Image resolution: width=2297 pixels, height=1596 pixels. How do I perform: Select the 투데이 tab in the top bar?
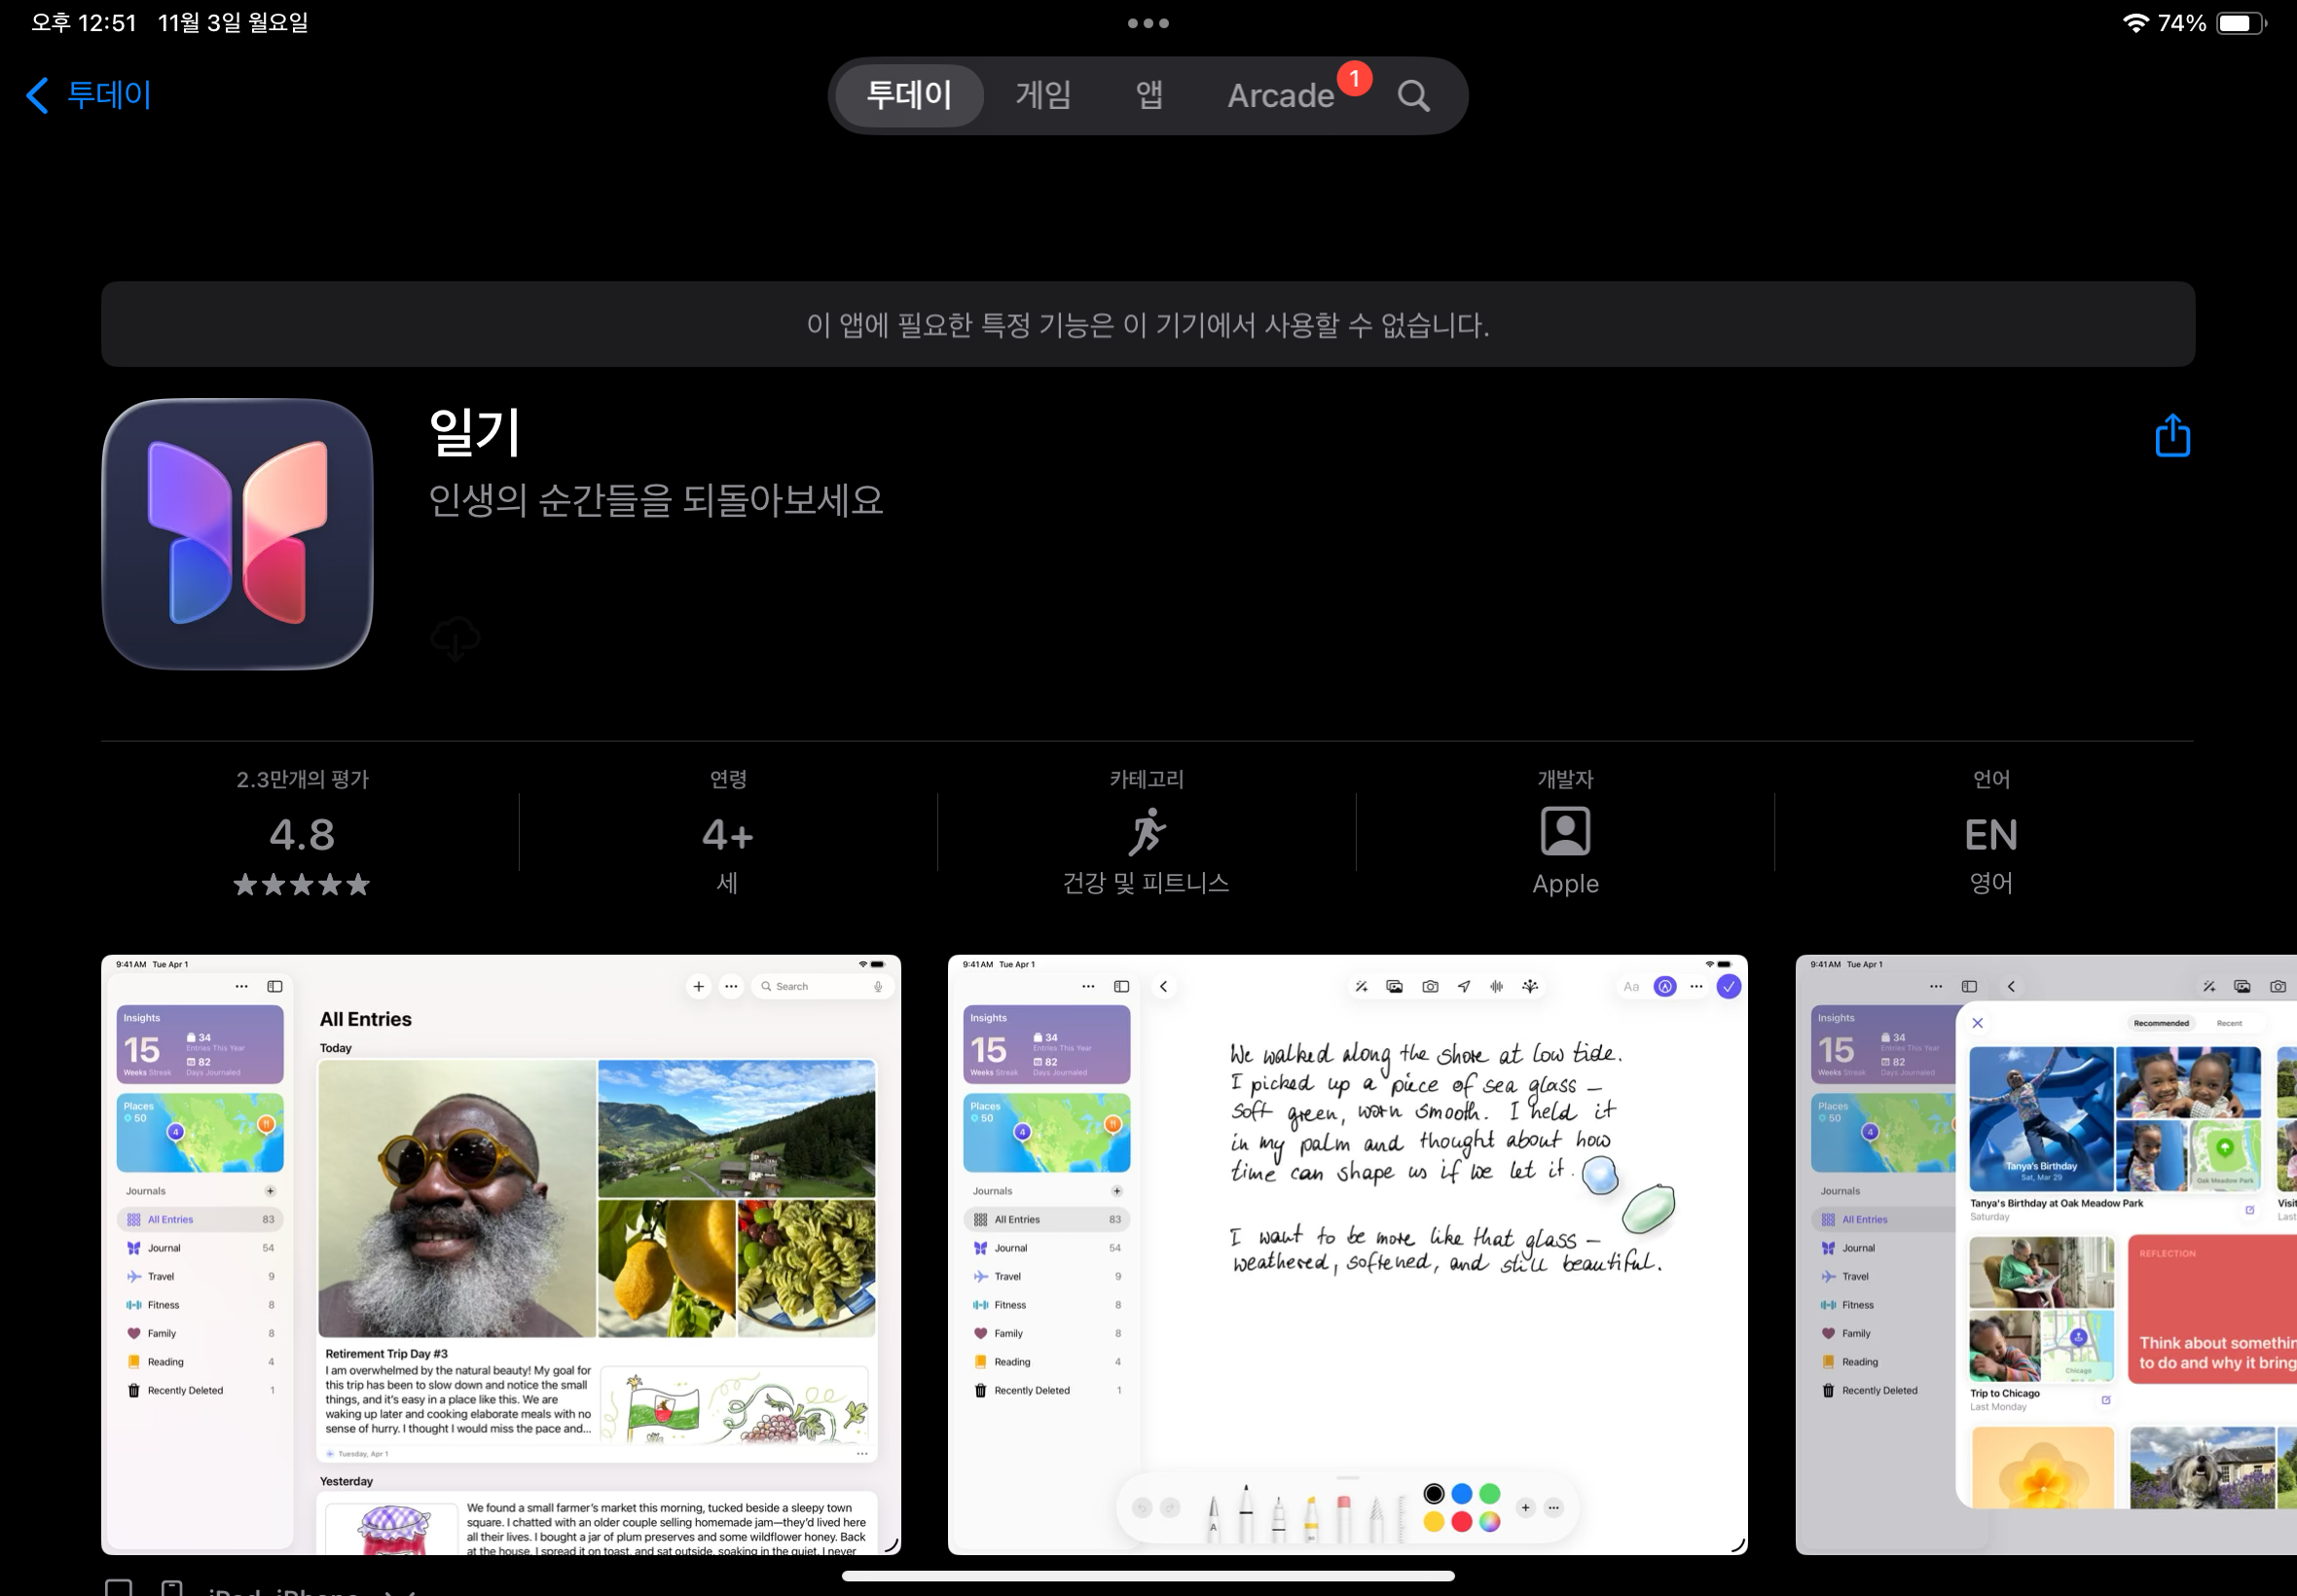908,96
